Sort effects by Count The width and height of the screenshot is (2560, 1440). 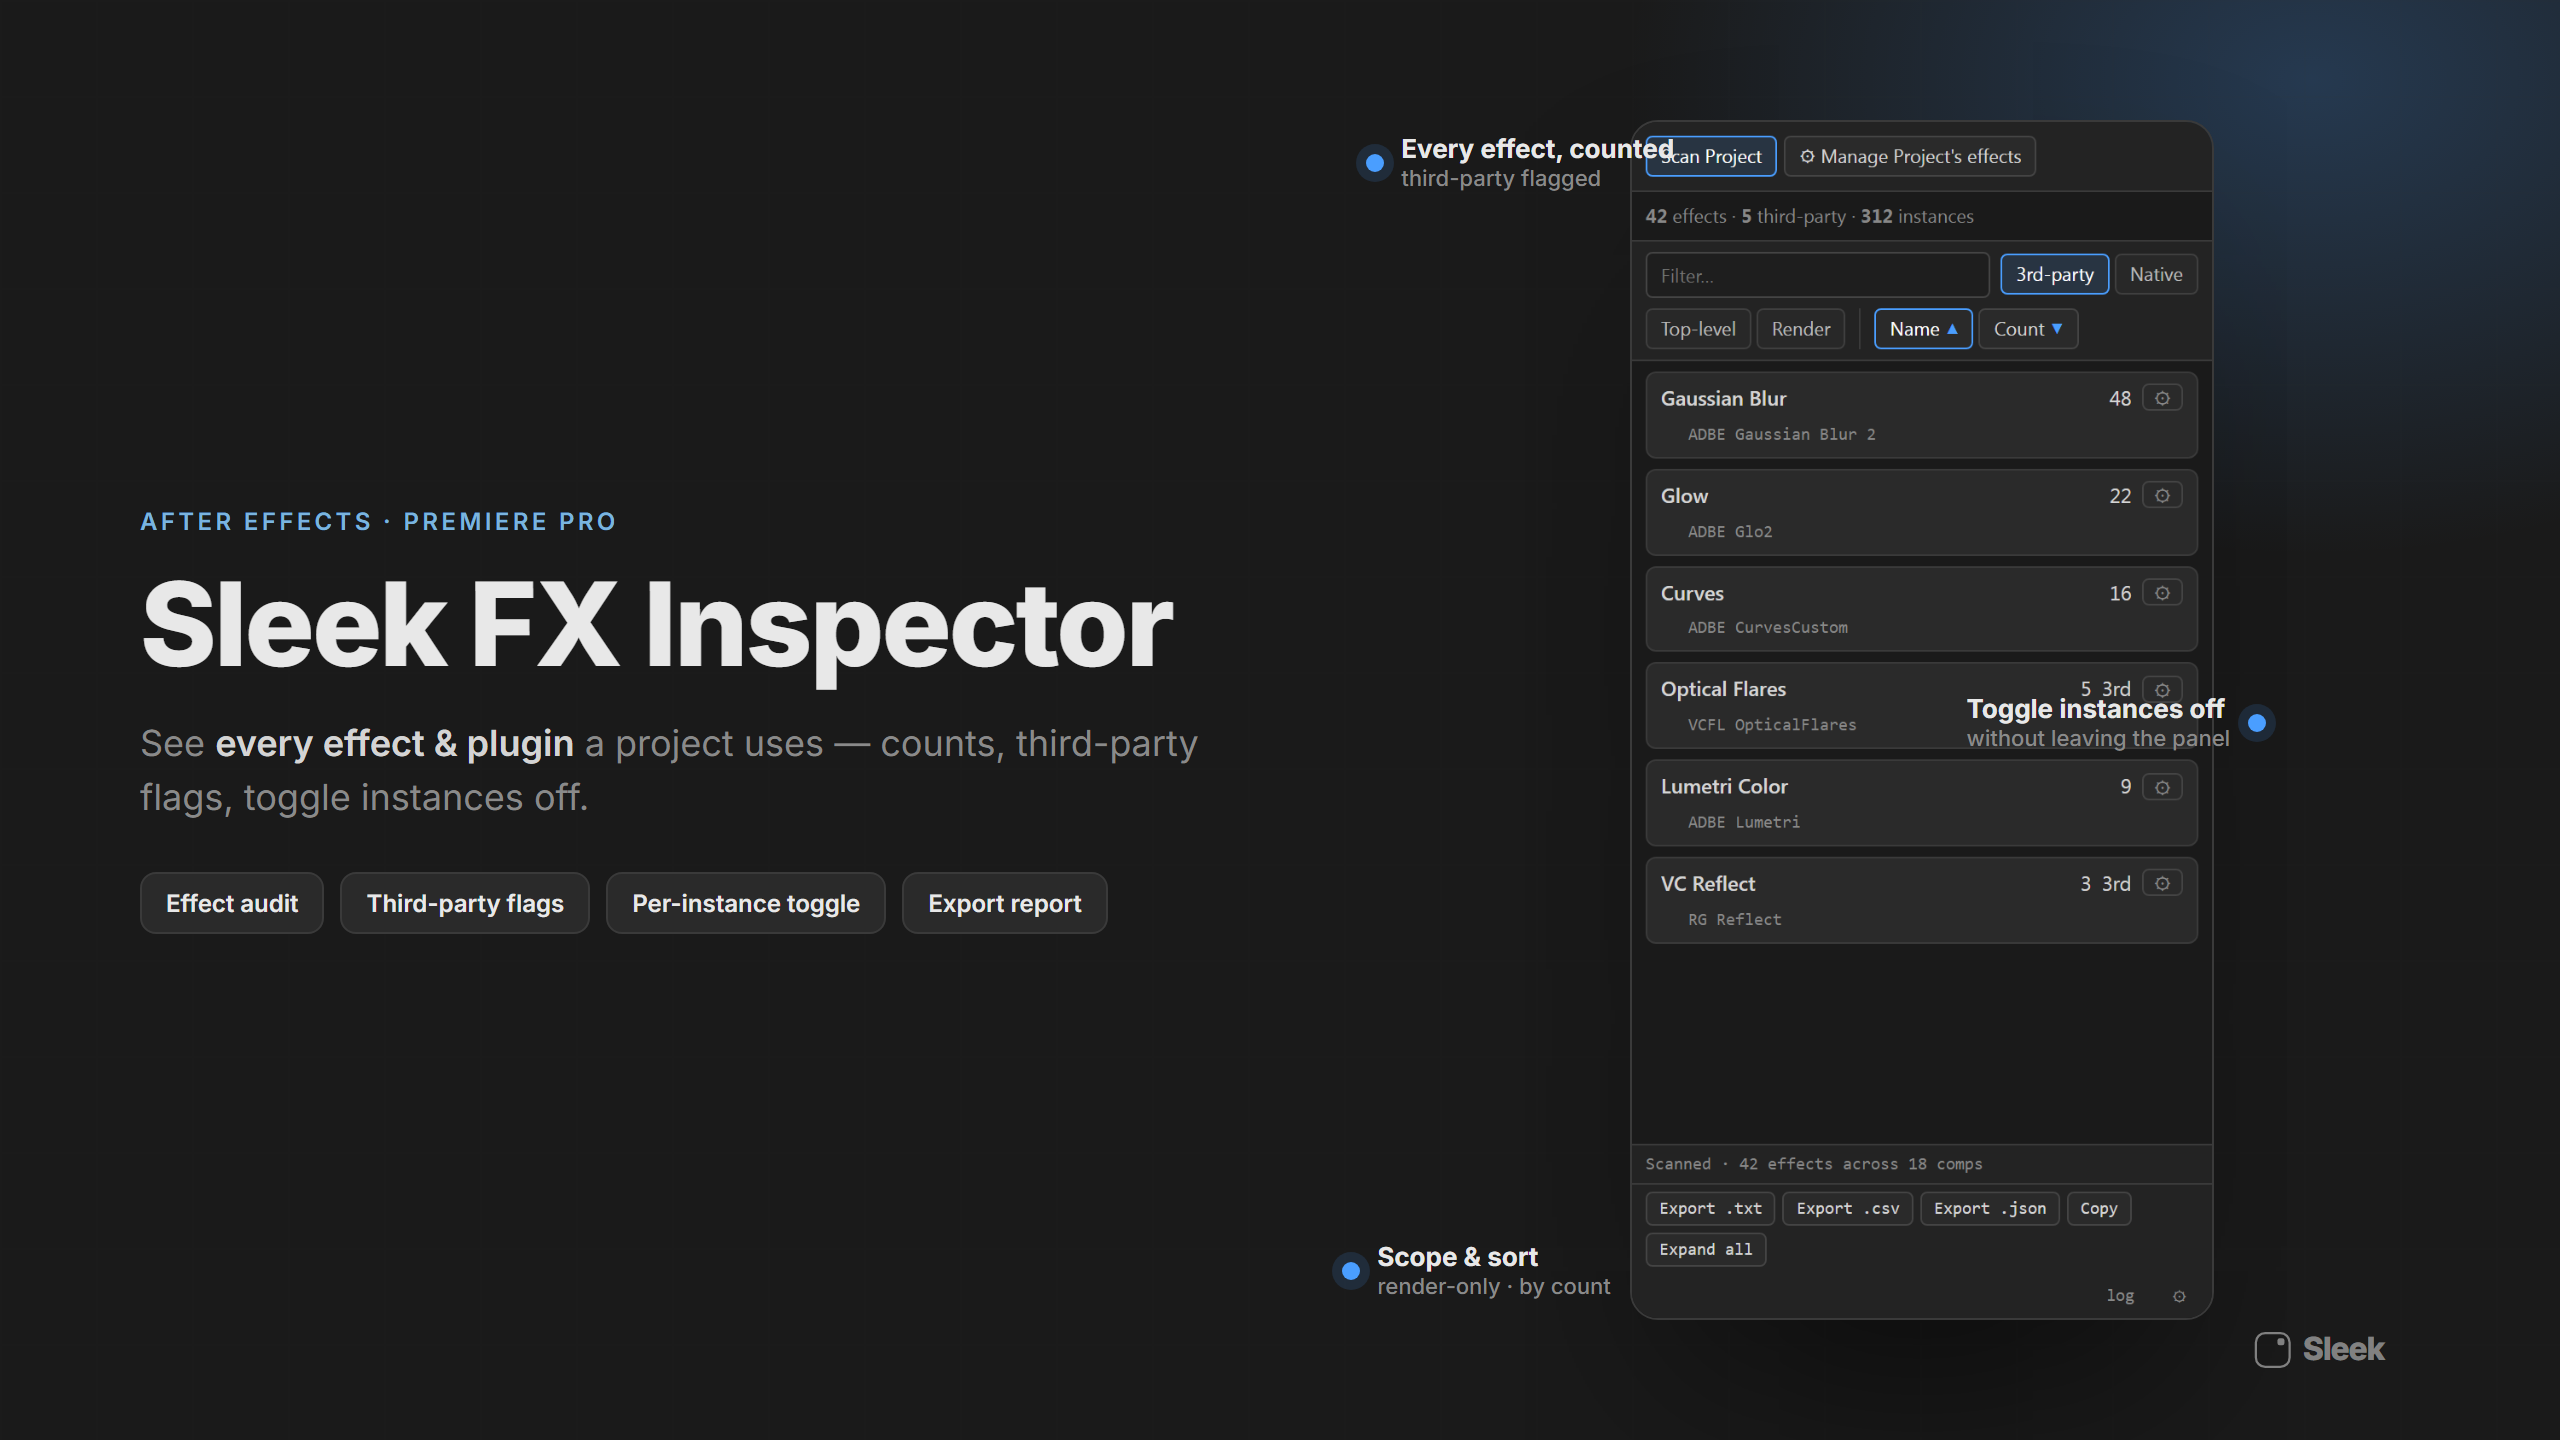(x=2028, y=329)
